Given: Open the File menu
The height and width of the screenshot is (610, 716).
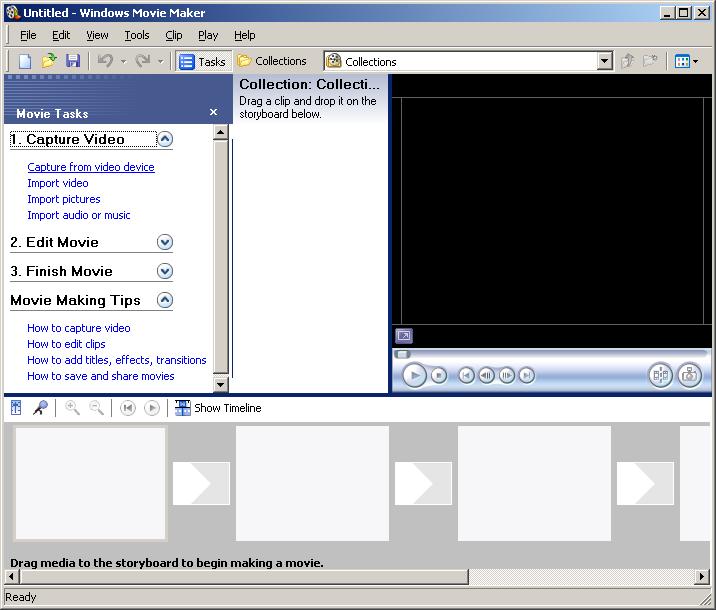Looking at the screenshot, I should [x=28, y=35].
